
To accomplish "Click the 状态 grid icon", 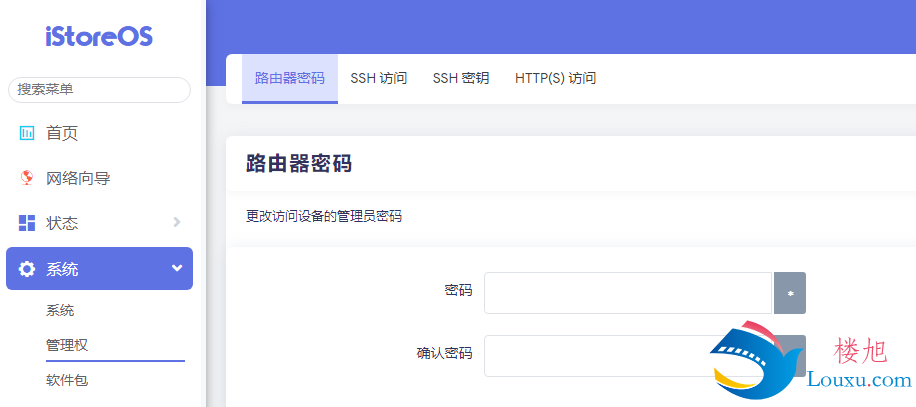I will 27,223.
